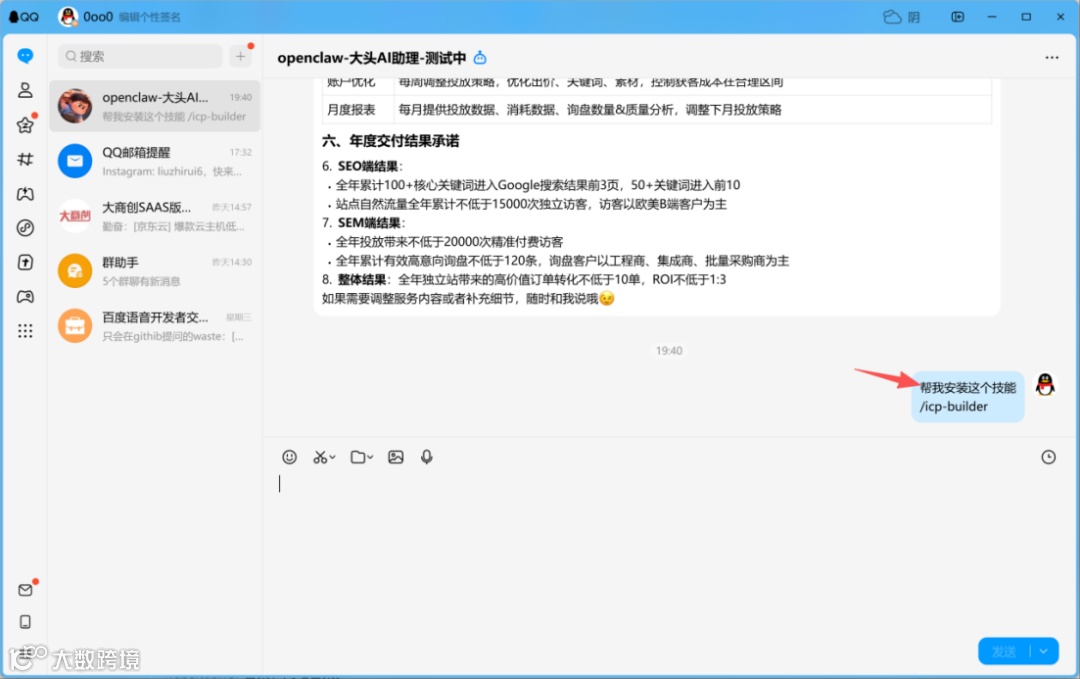1080x679 pixels.
Task: Click the penguin avatar beside sent message
Action: pyautogui.click(x=1046, y=385)
